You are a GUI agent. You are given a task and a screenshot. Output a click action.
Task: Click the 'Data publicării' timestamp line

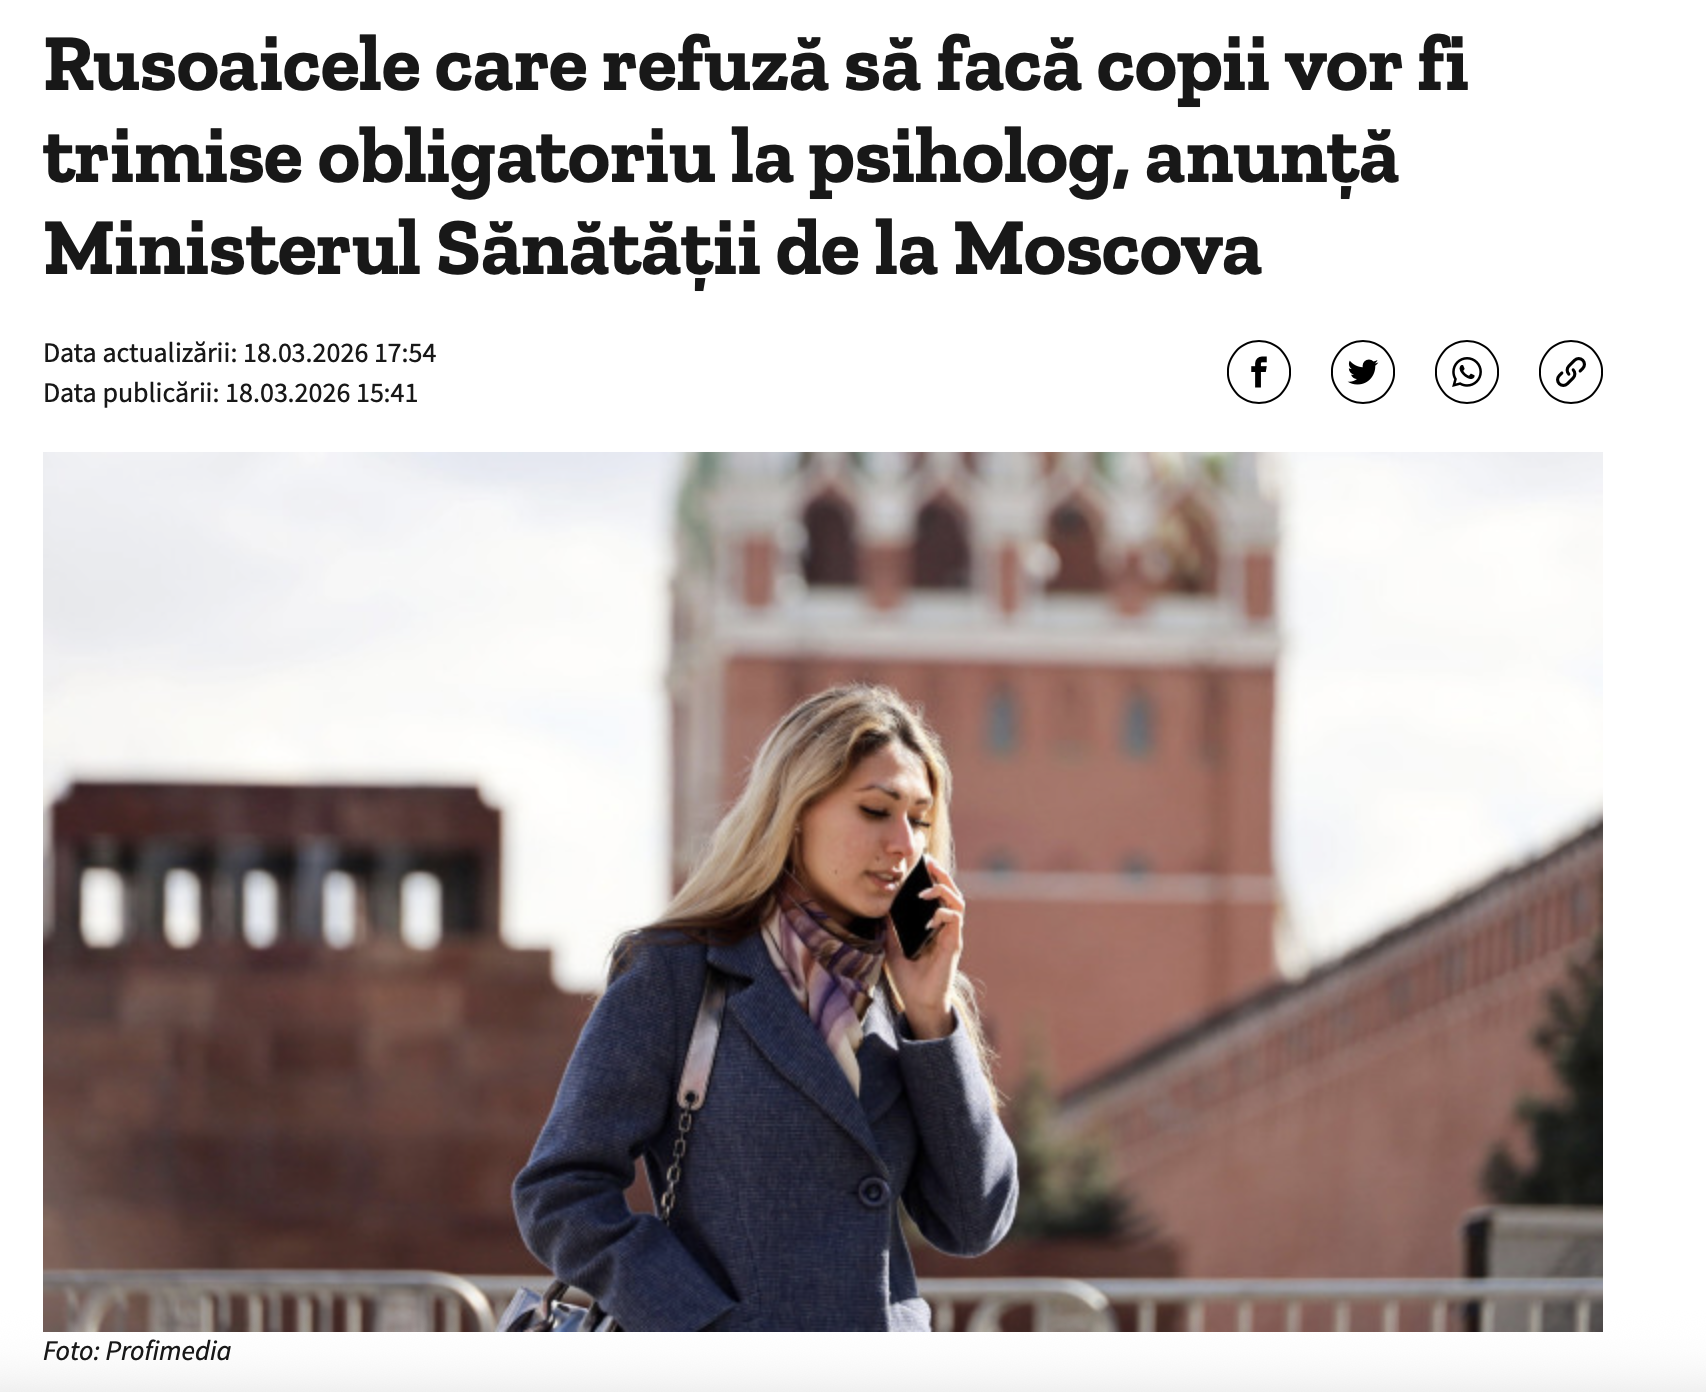click(x=230, y=392)
